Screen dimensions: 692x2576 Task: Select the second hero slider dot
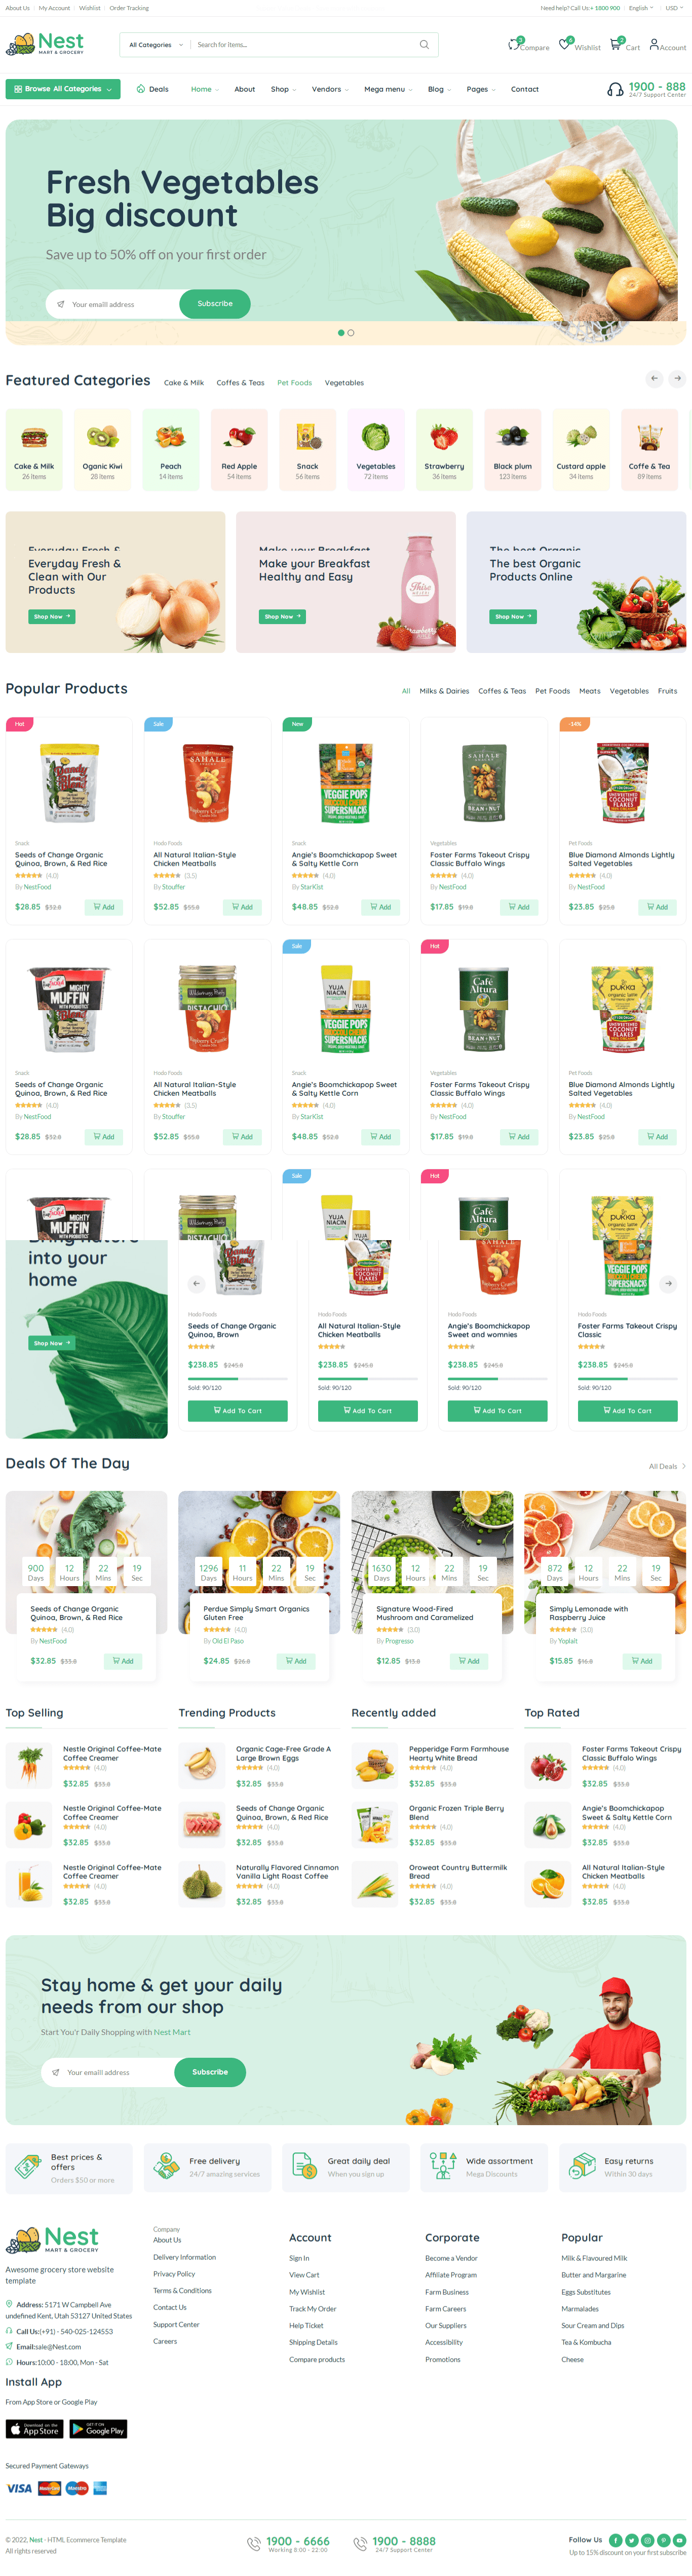click(x=351, y=333)
